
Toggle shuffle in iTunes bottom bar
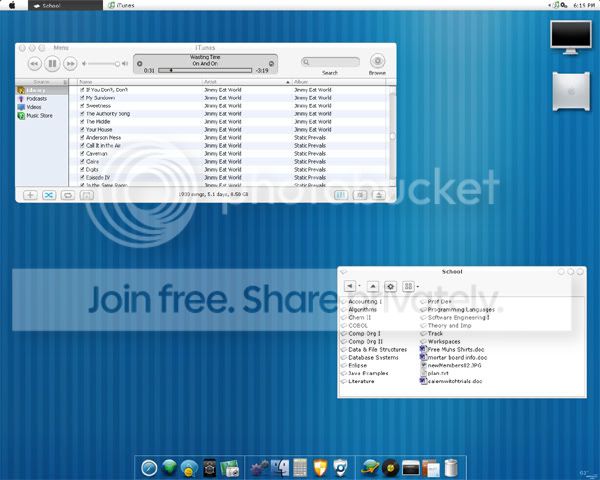point(49,195)
